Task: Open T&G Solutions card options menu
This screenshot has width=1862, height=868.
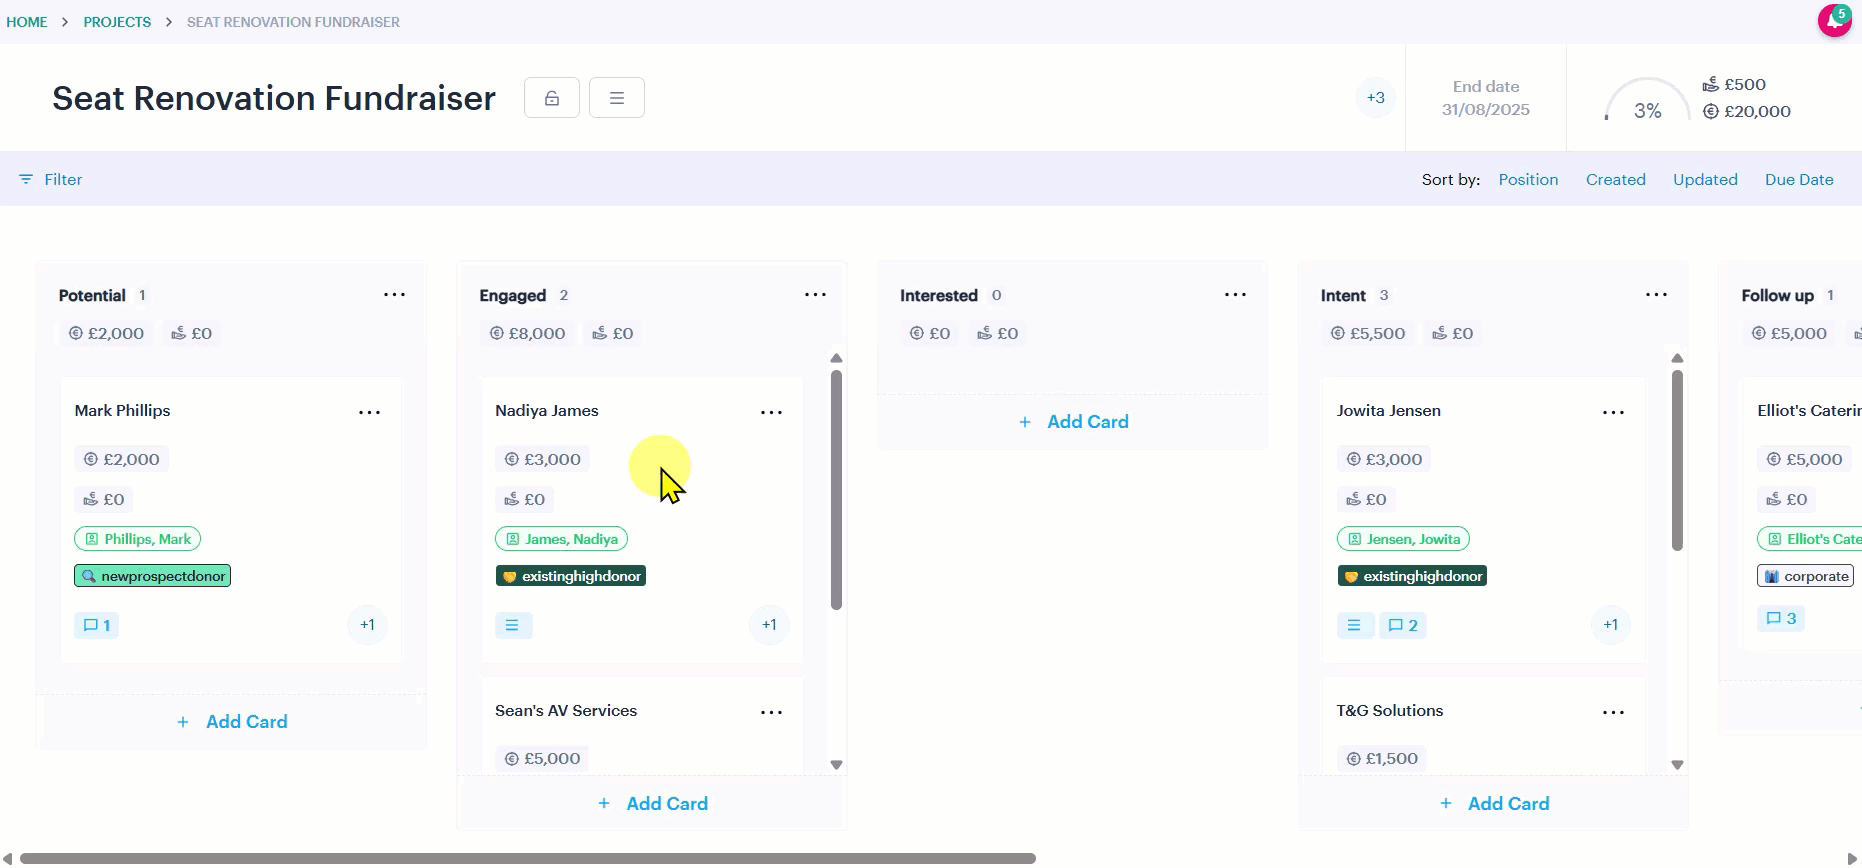Action: pos(1613,712)
